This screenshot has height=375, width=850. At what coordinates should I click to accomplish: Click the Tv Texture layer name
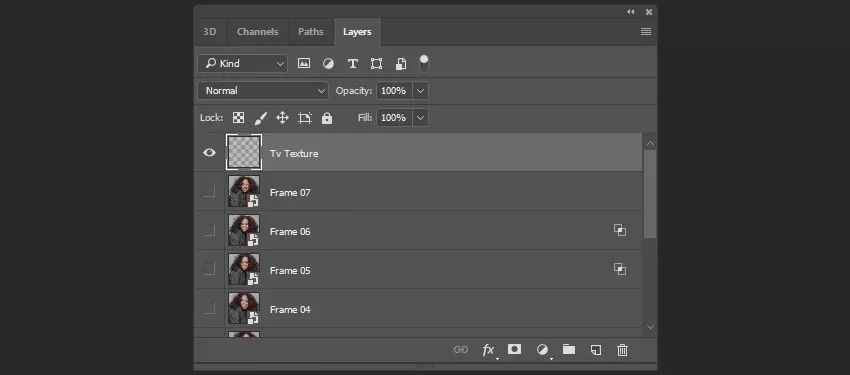tap(294, 153)
